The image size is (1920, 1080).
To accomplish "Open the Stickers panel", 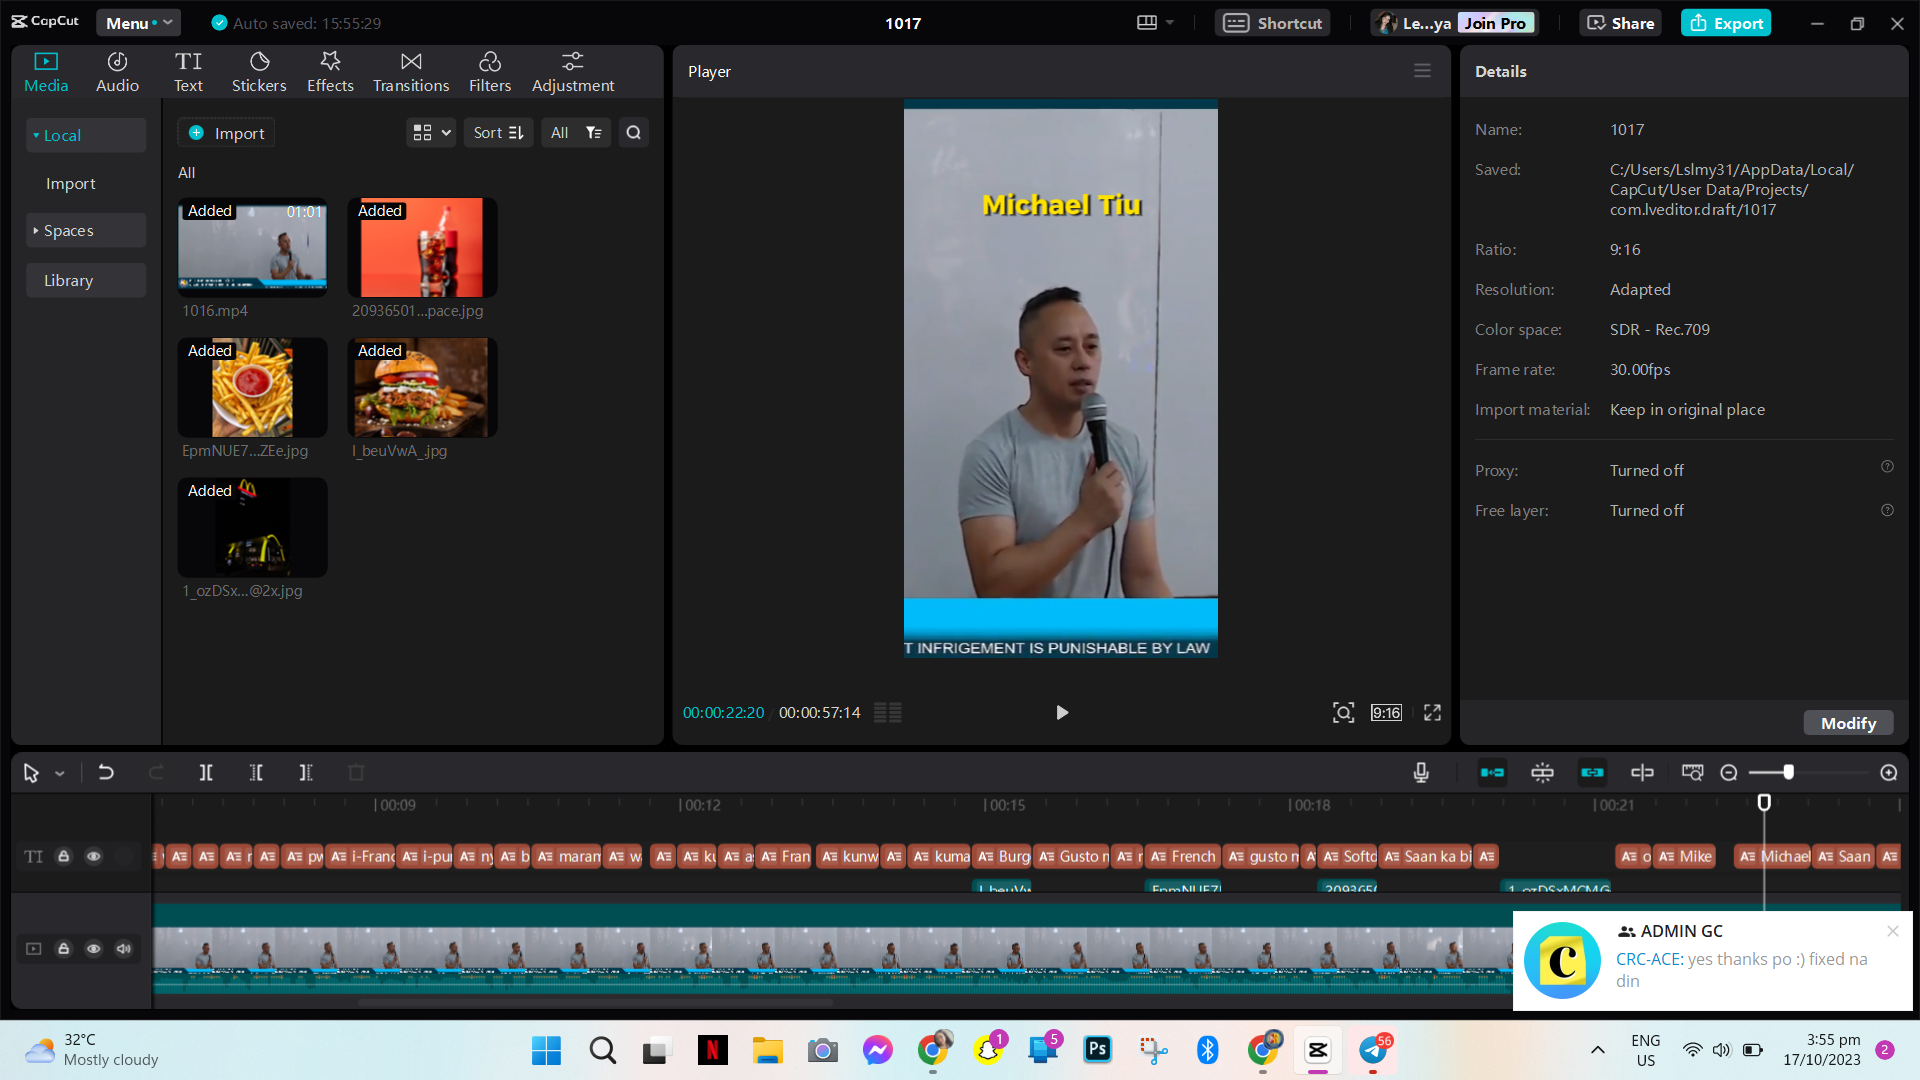I will (259, 72).
